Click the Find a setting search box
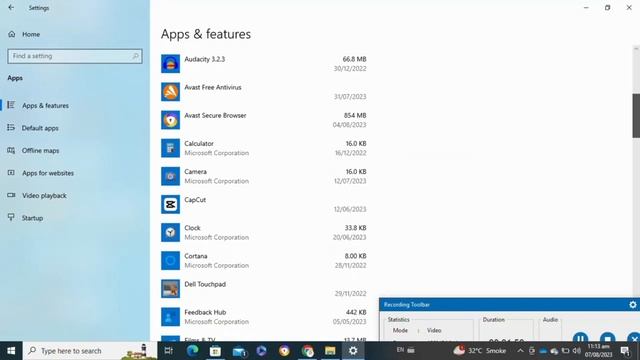Image resolution: width=640 pixels, height=360 pixels. (x=75, y=56)
